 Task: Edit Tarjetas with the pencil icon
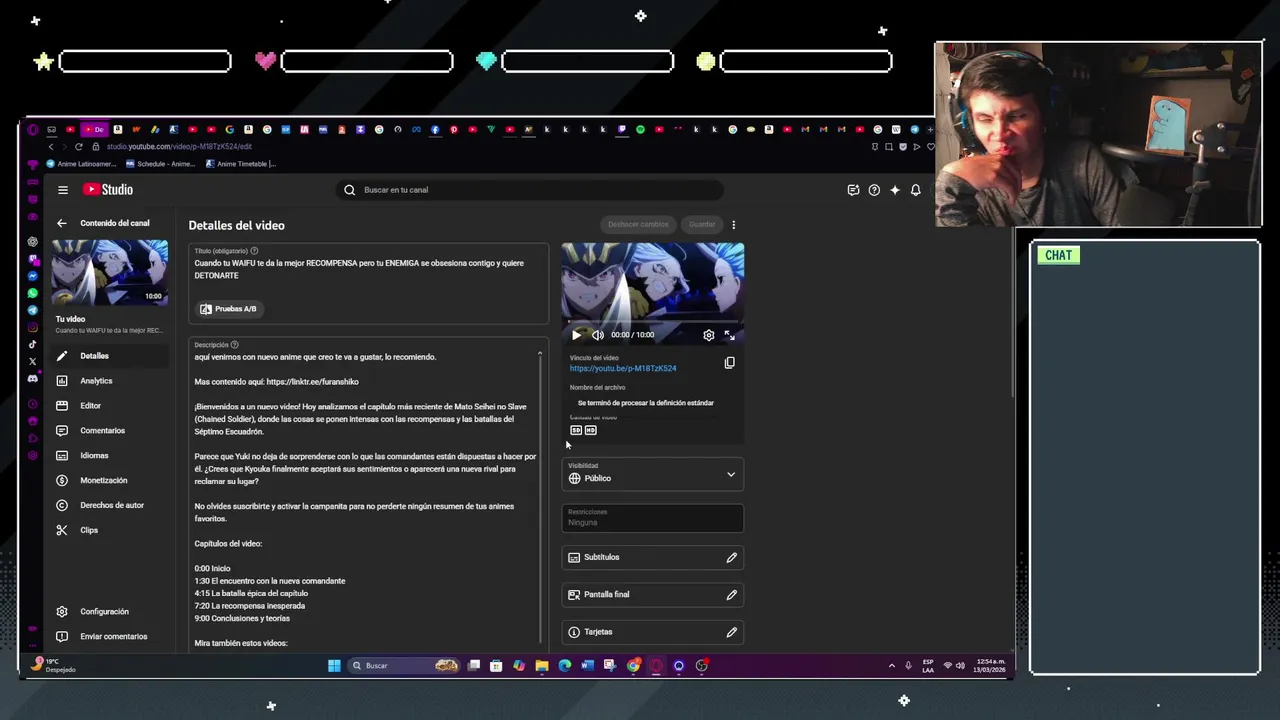(731, 632)
